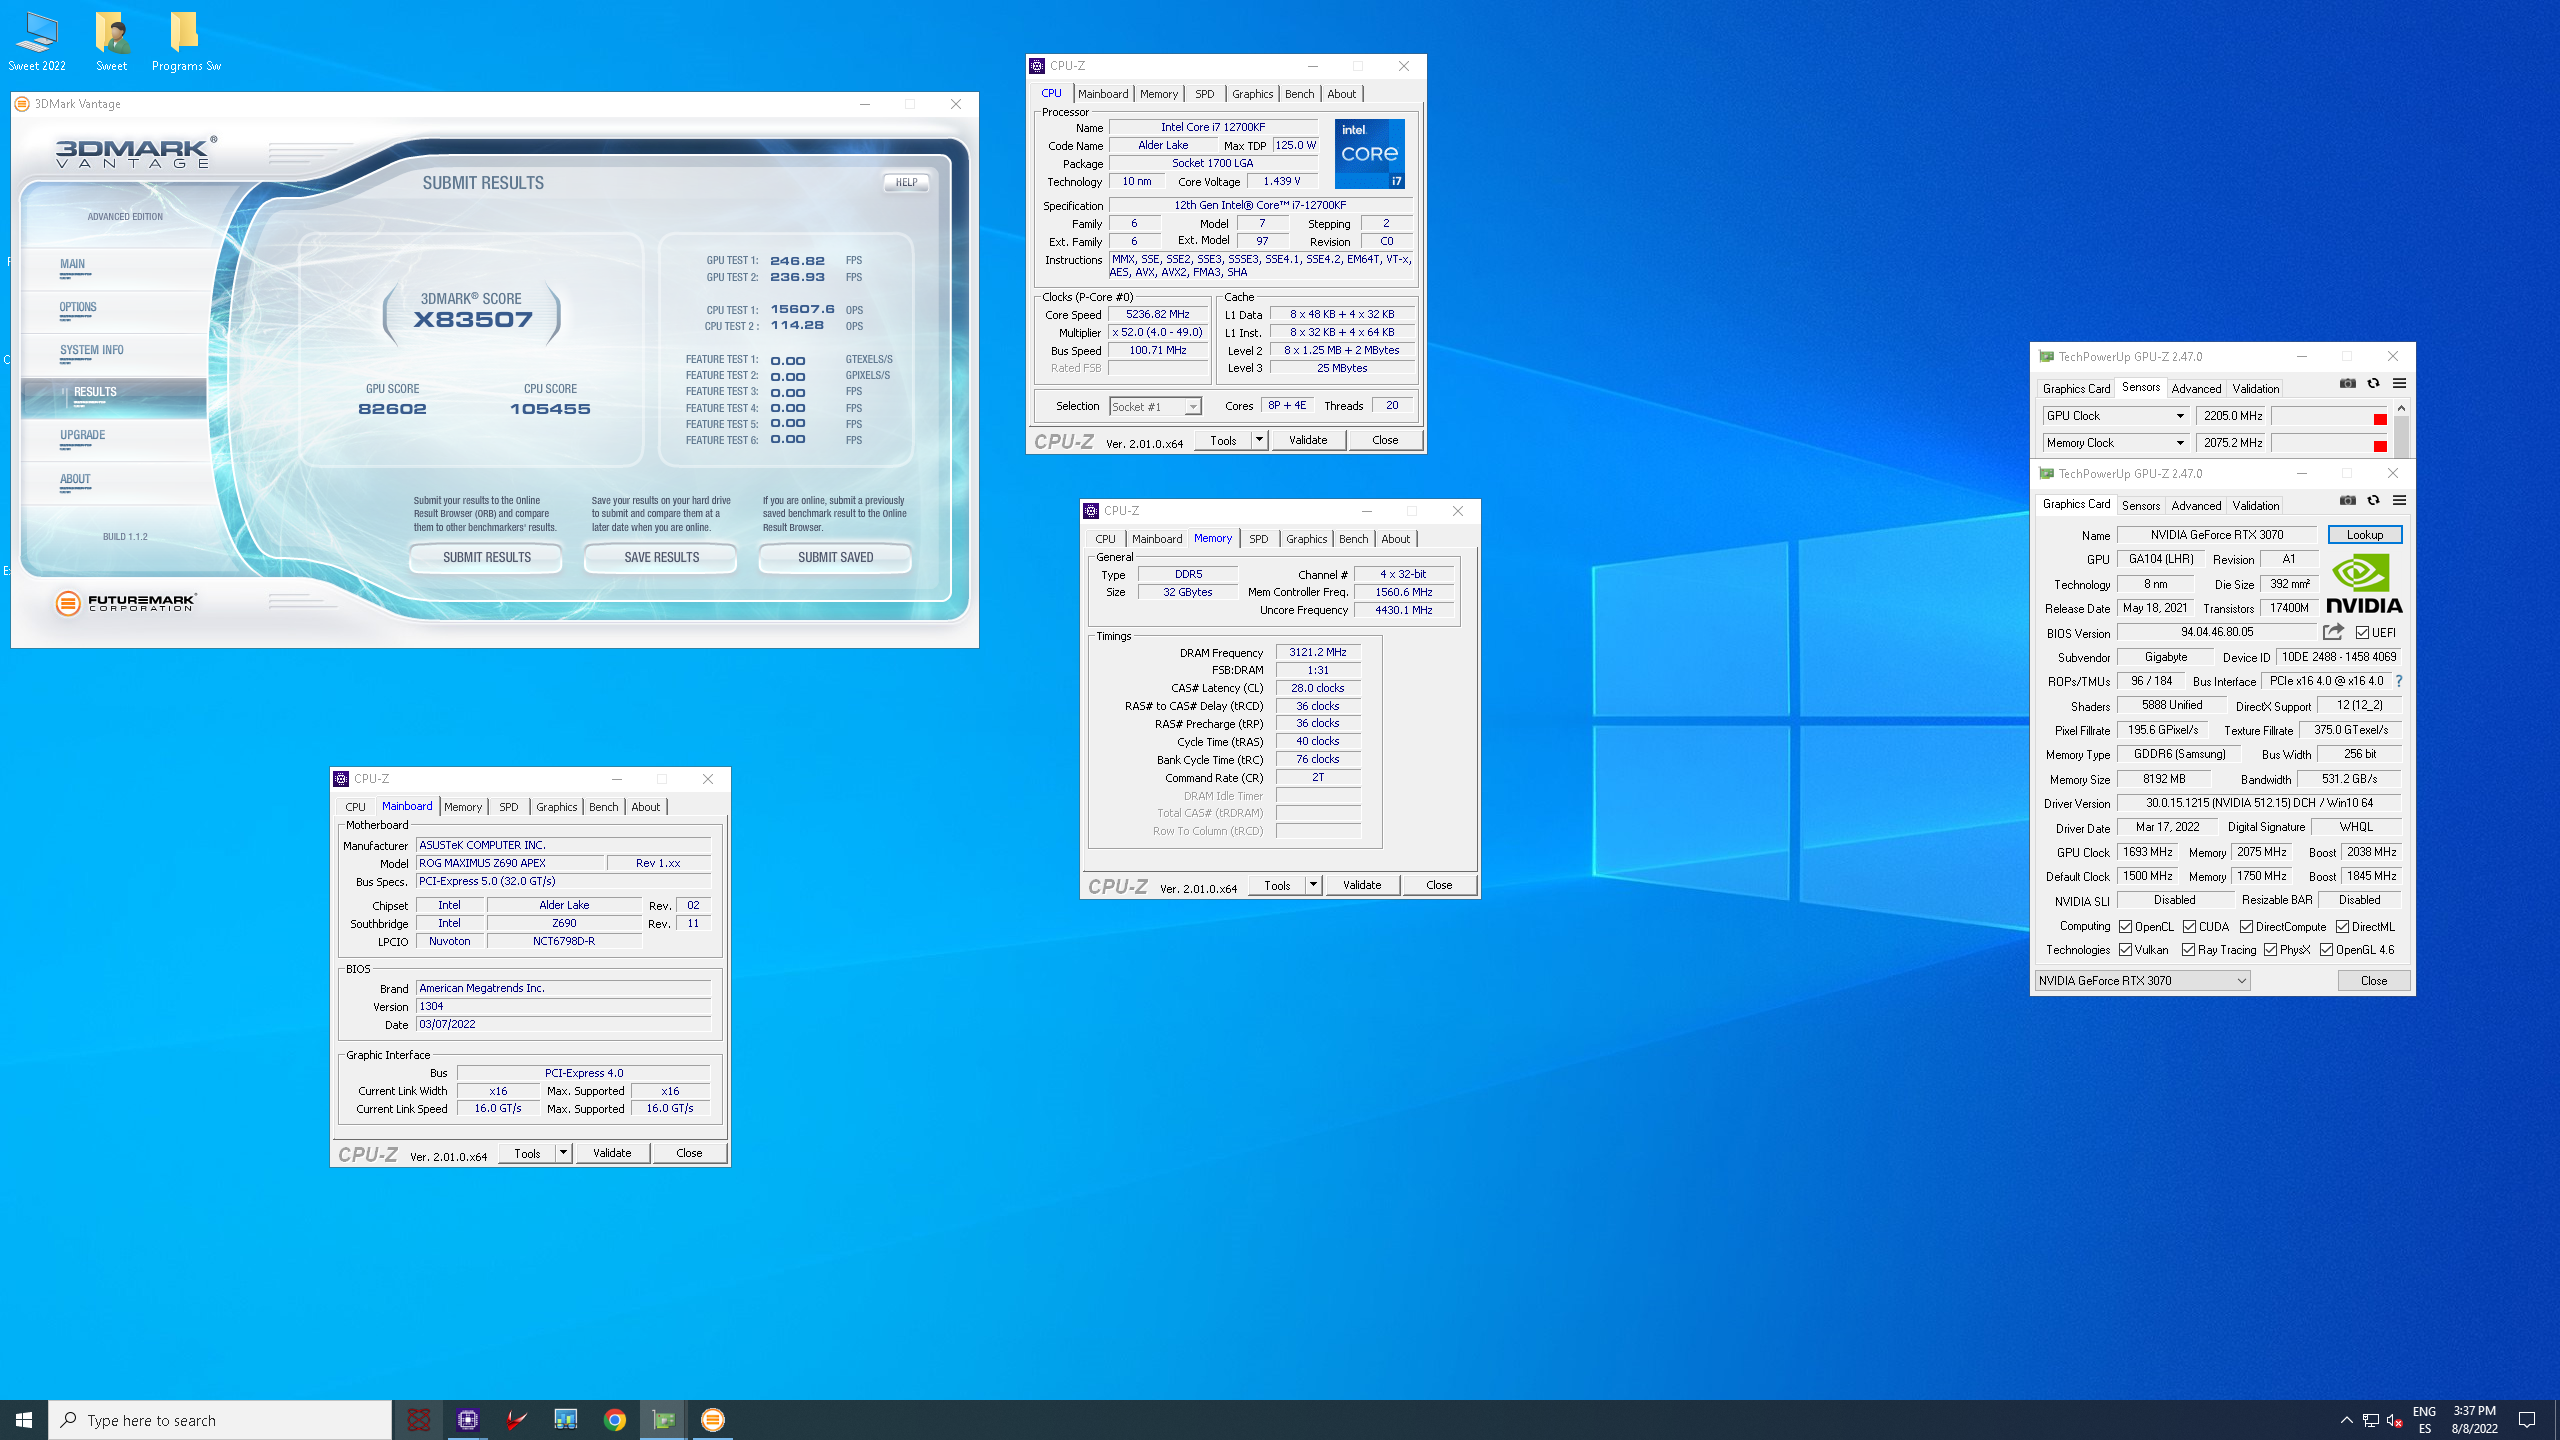This screenshot has width=2560, height=1440.
Task: Click the ENG ES language indicator
Action: 2424,1420
